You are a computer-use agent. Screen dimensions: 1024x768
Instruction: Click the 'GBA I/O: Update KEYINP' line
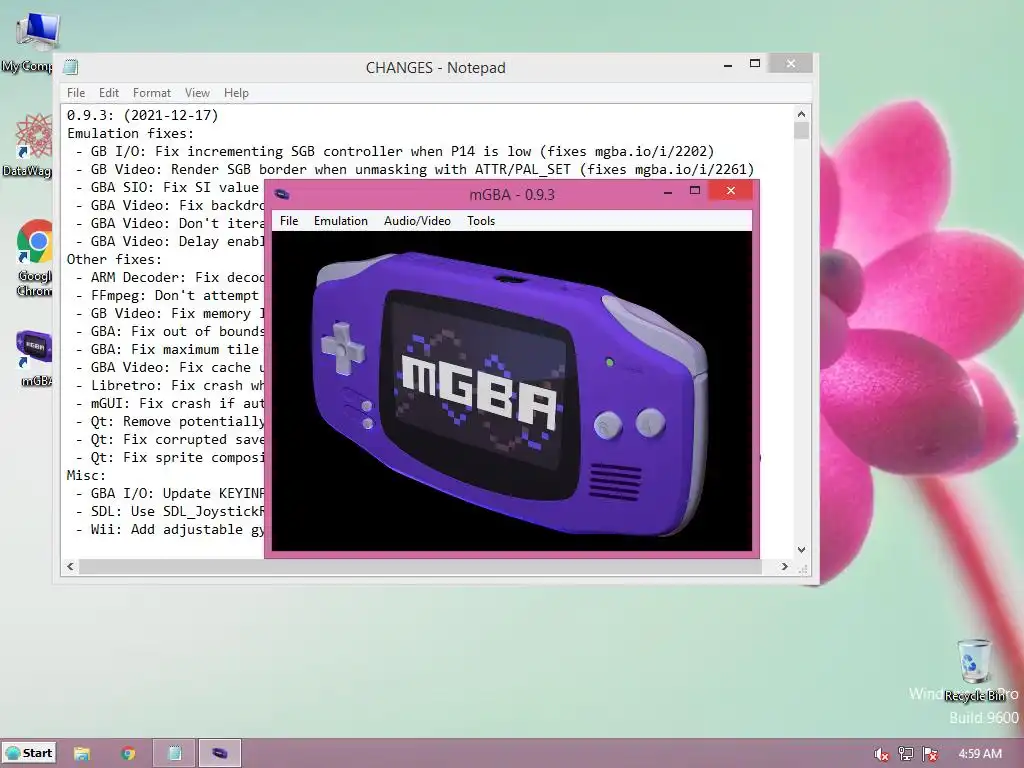point(170,494)
